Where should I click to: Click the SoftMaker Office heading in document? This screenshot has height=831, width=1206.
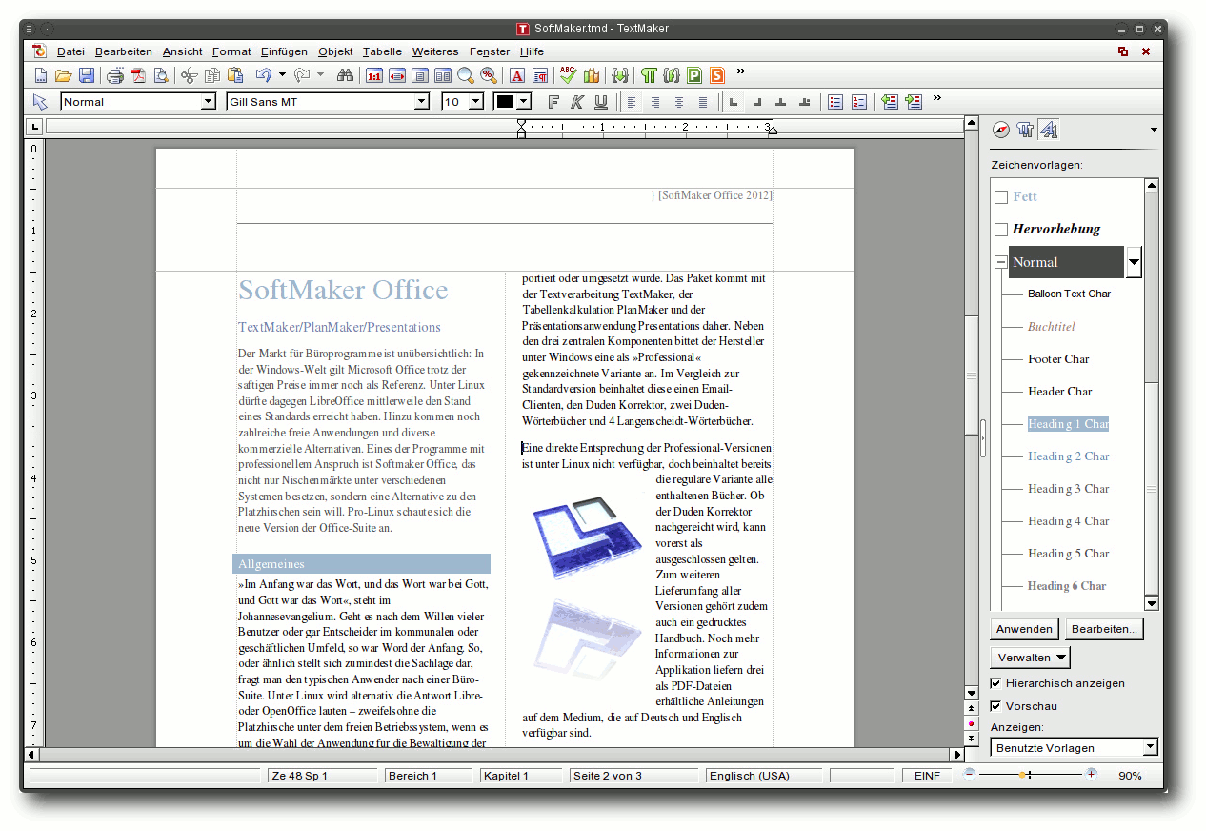pos(343,290)
